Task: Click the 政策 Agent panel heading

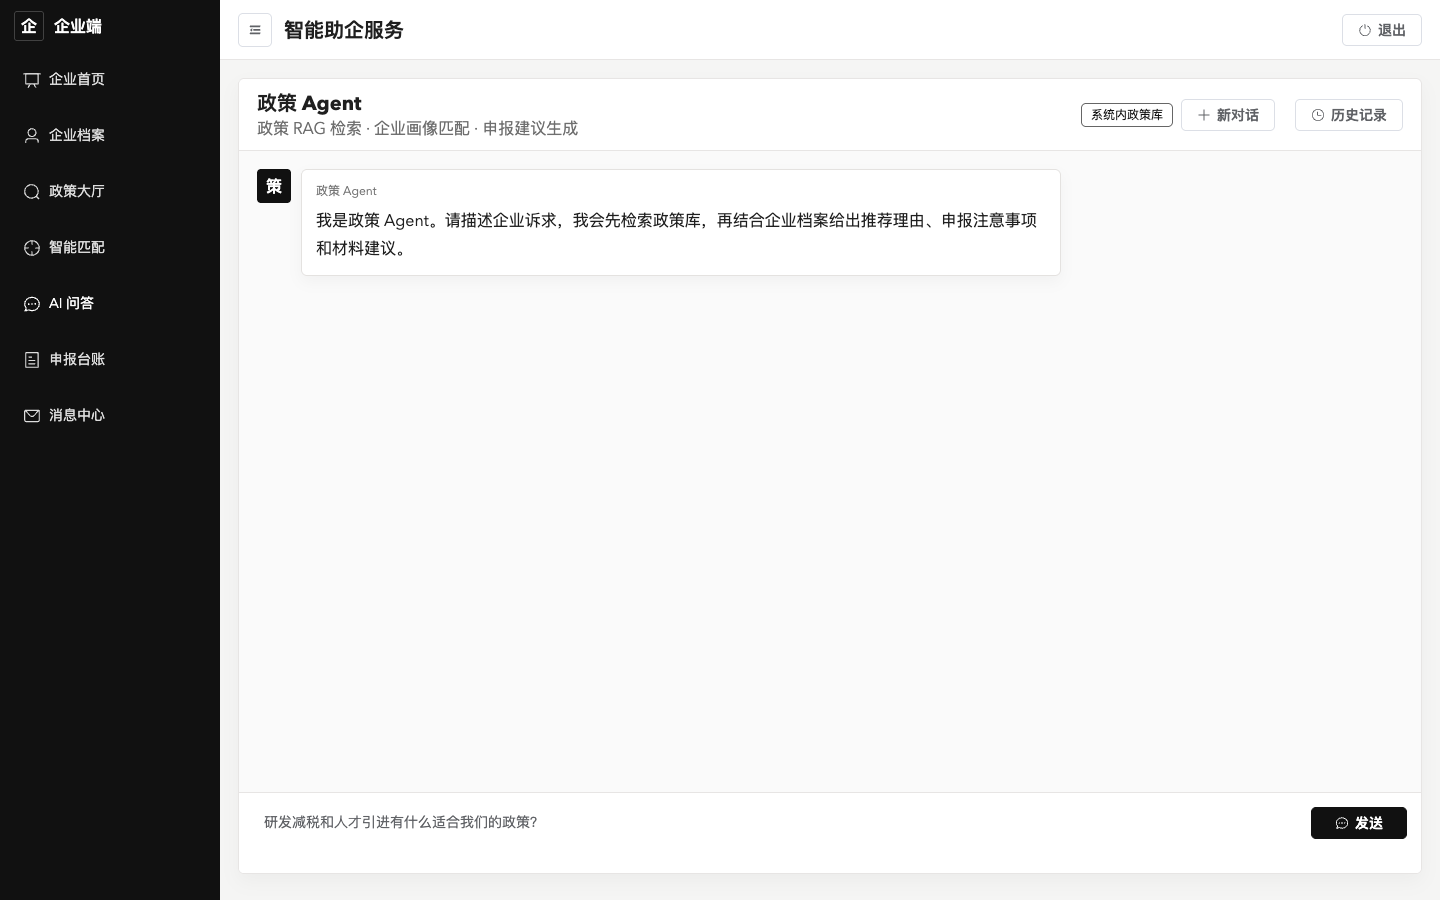Action: click(x=309, y=103)
